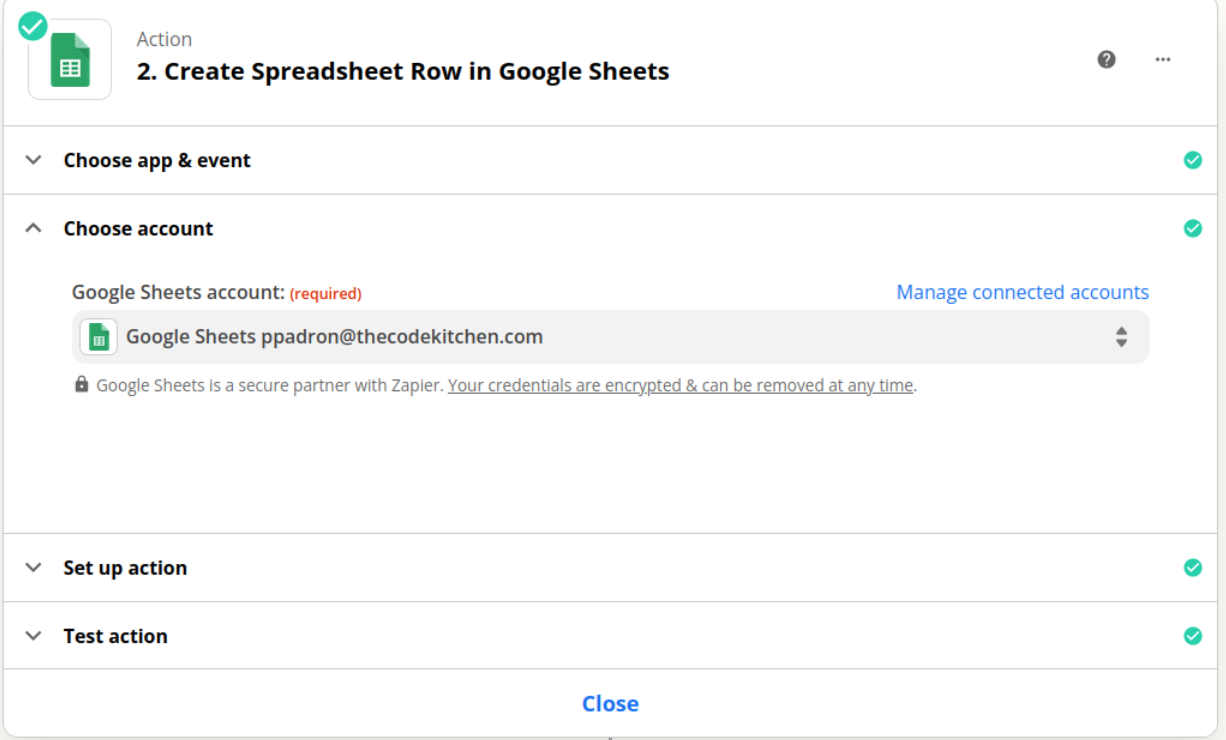Open the help question mark icon
The height and width of the screenshot is (740, 1226).
(1106, 59)
